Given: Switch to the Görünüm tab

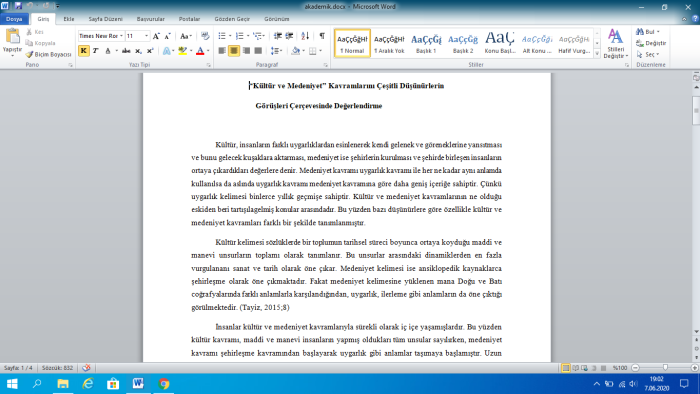Looking at the screenshot, I should click(x=277, y=19).
